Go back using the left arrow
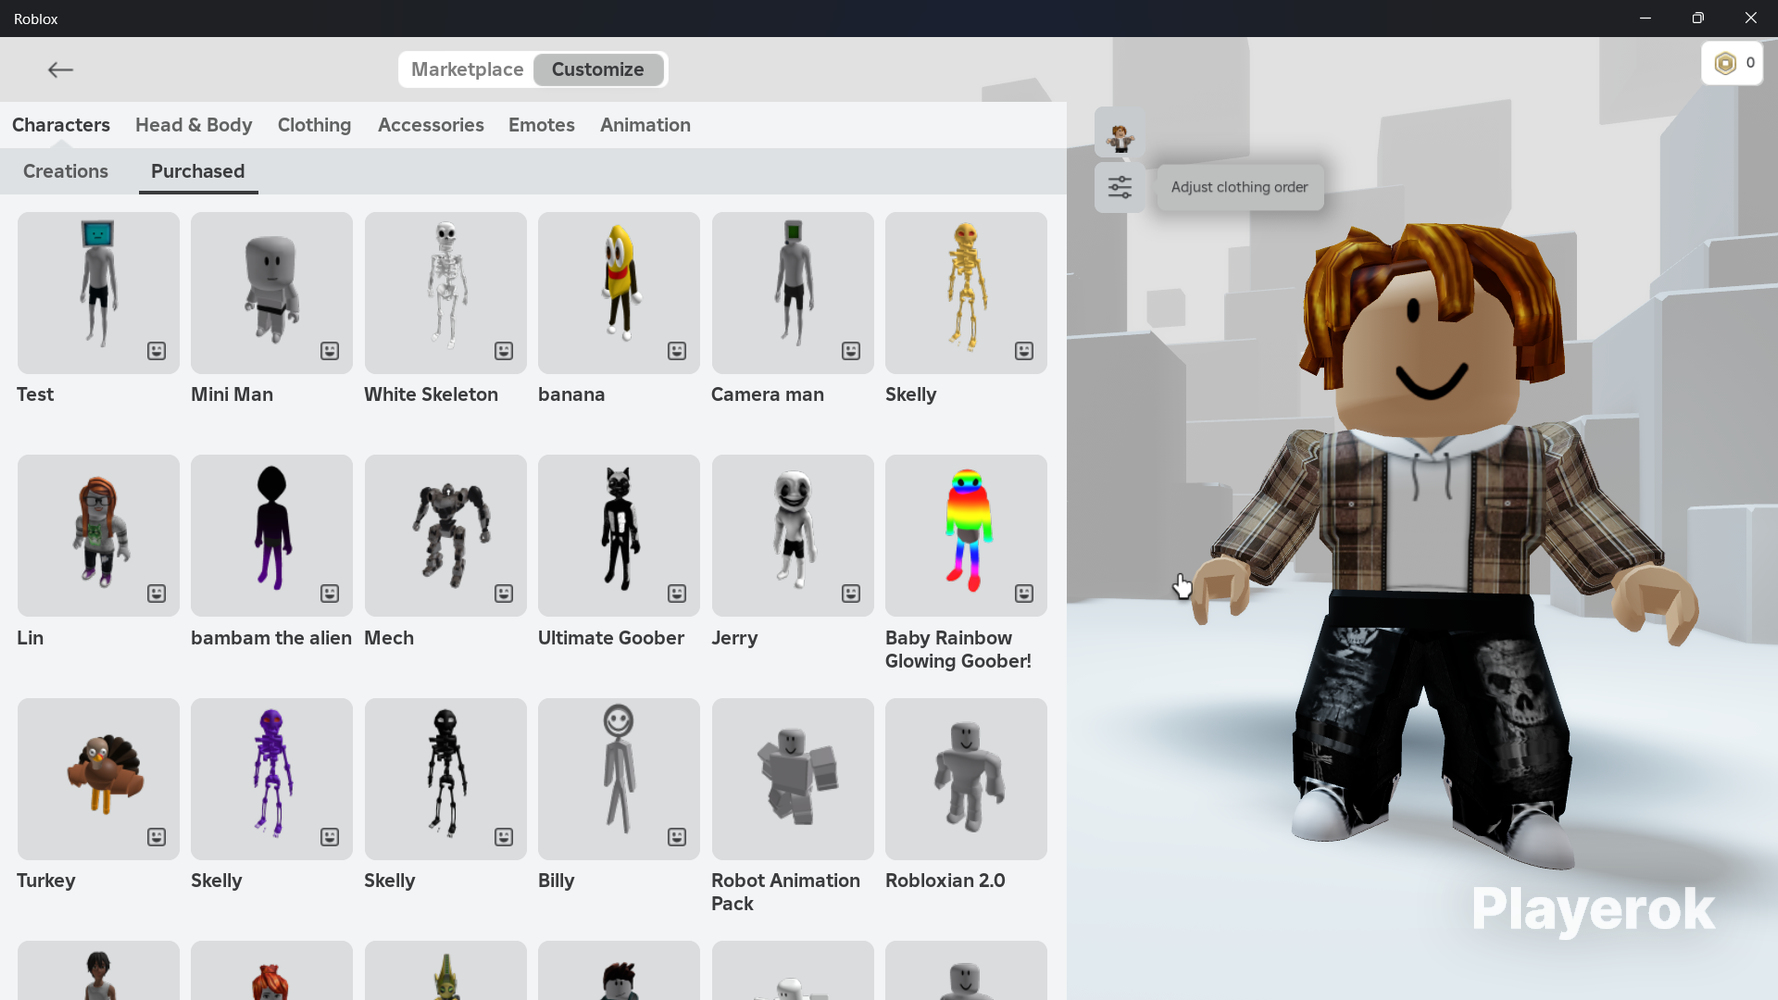Screen dimensions: 1778x1000 point(60,69)
